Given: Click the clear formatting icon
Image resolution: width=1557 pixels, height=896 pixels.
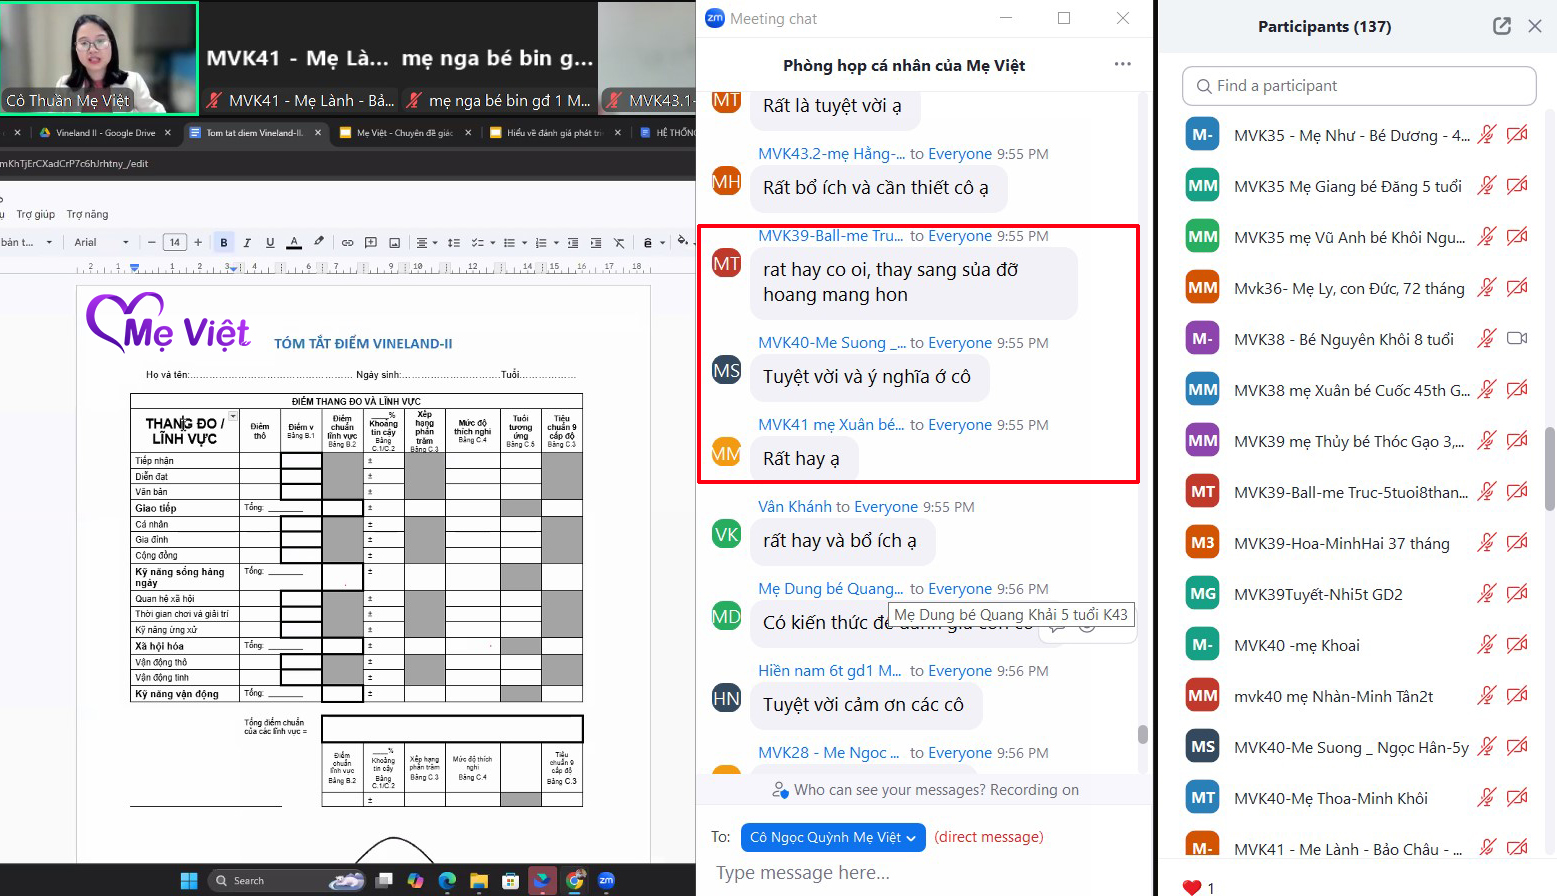Looking at the screenshot, I should click(619, 243).
